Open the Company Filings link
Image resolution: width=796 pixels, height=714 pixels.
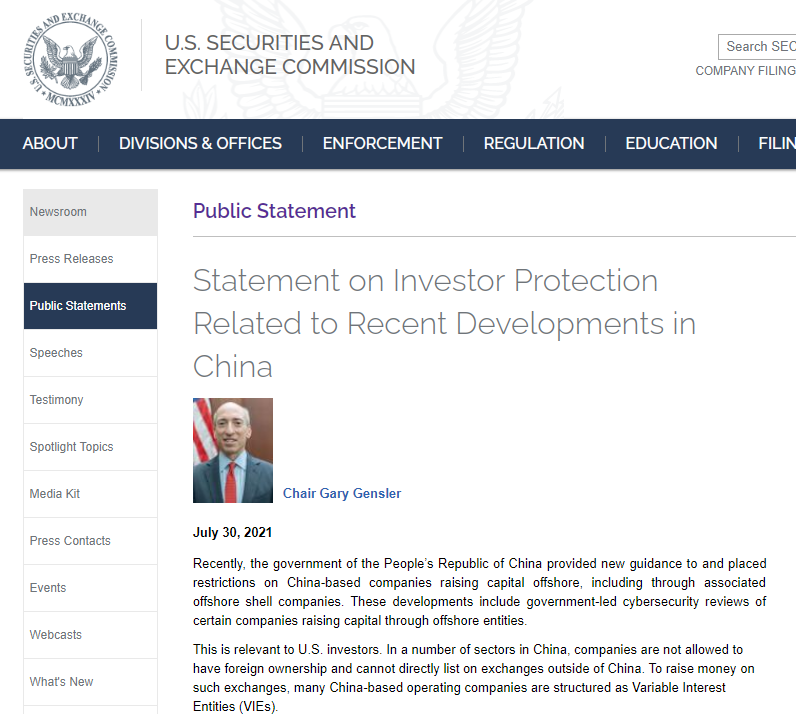click(x=746, y=71)
